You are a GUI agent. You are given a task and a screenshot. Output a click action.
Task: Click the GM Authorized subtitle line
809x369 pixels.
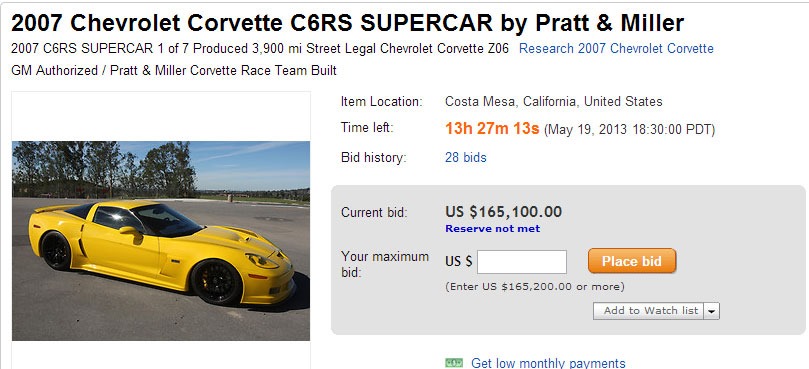(x=174, y=70)
